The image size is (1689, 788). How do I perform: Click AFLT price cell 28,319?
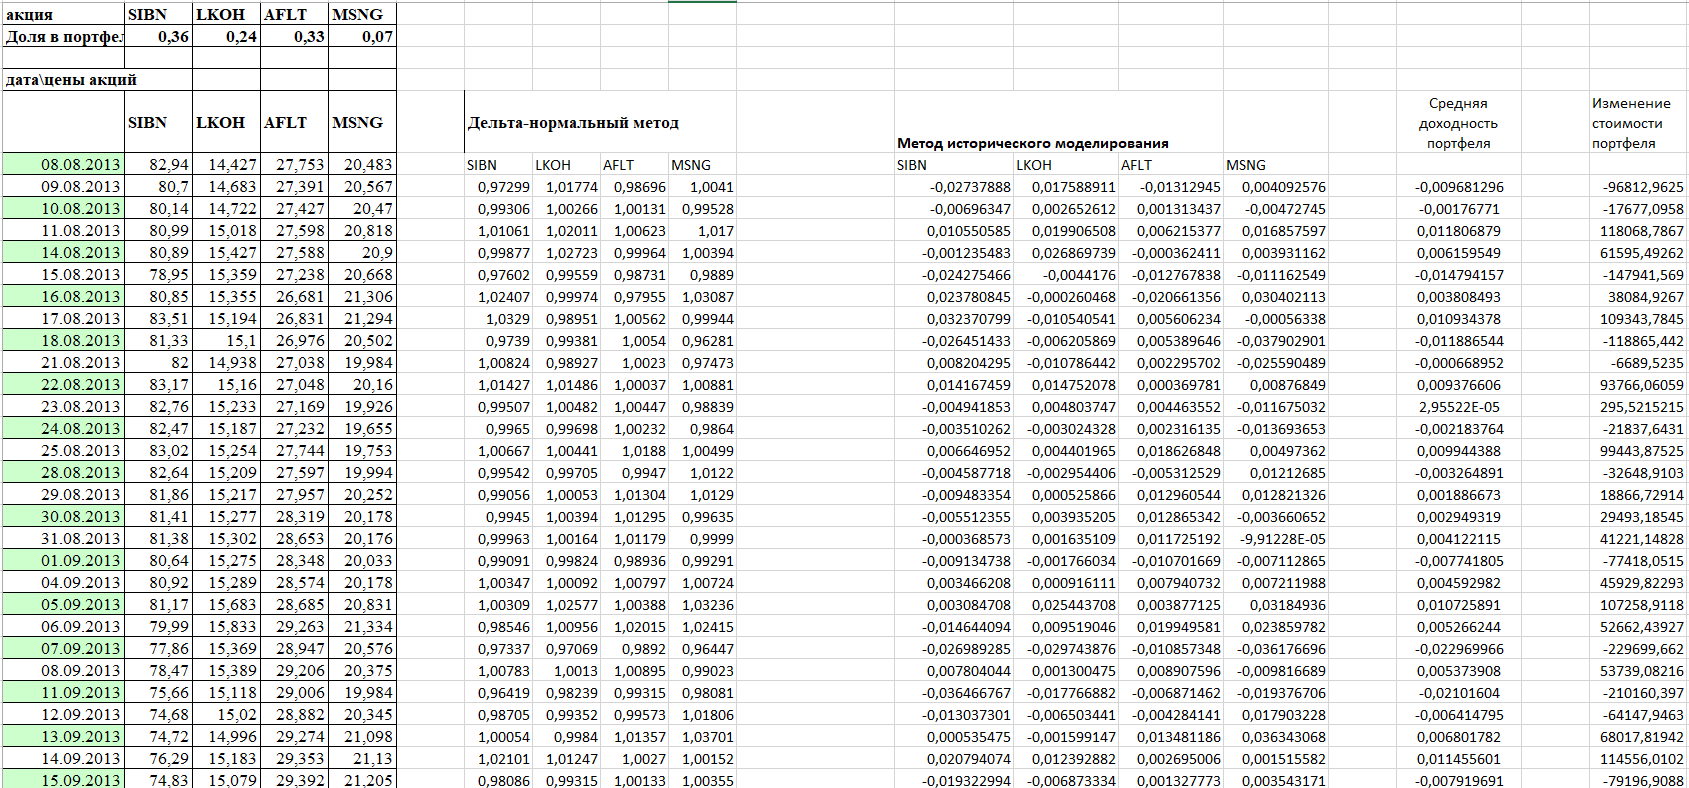[x=295, y=516]
